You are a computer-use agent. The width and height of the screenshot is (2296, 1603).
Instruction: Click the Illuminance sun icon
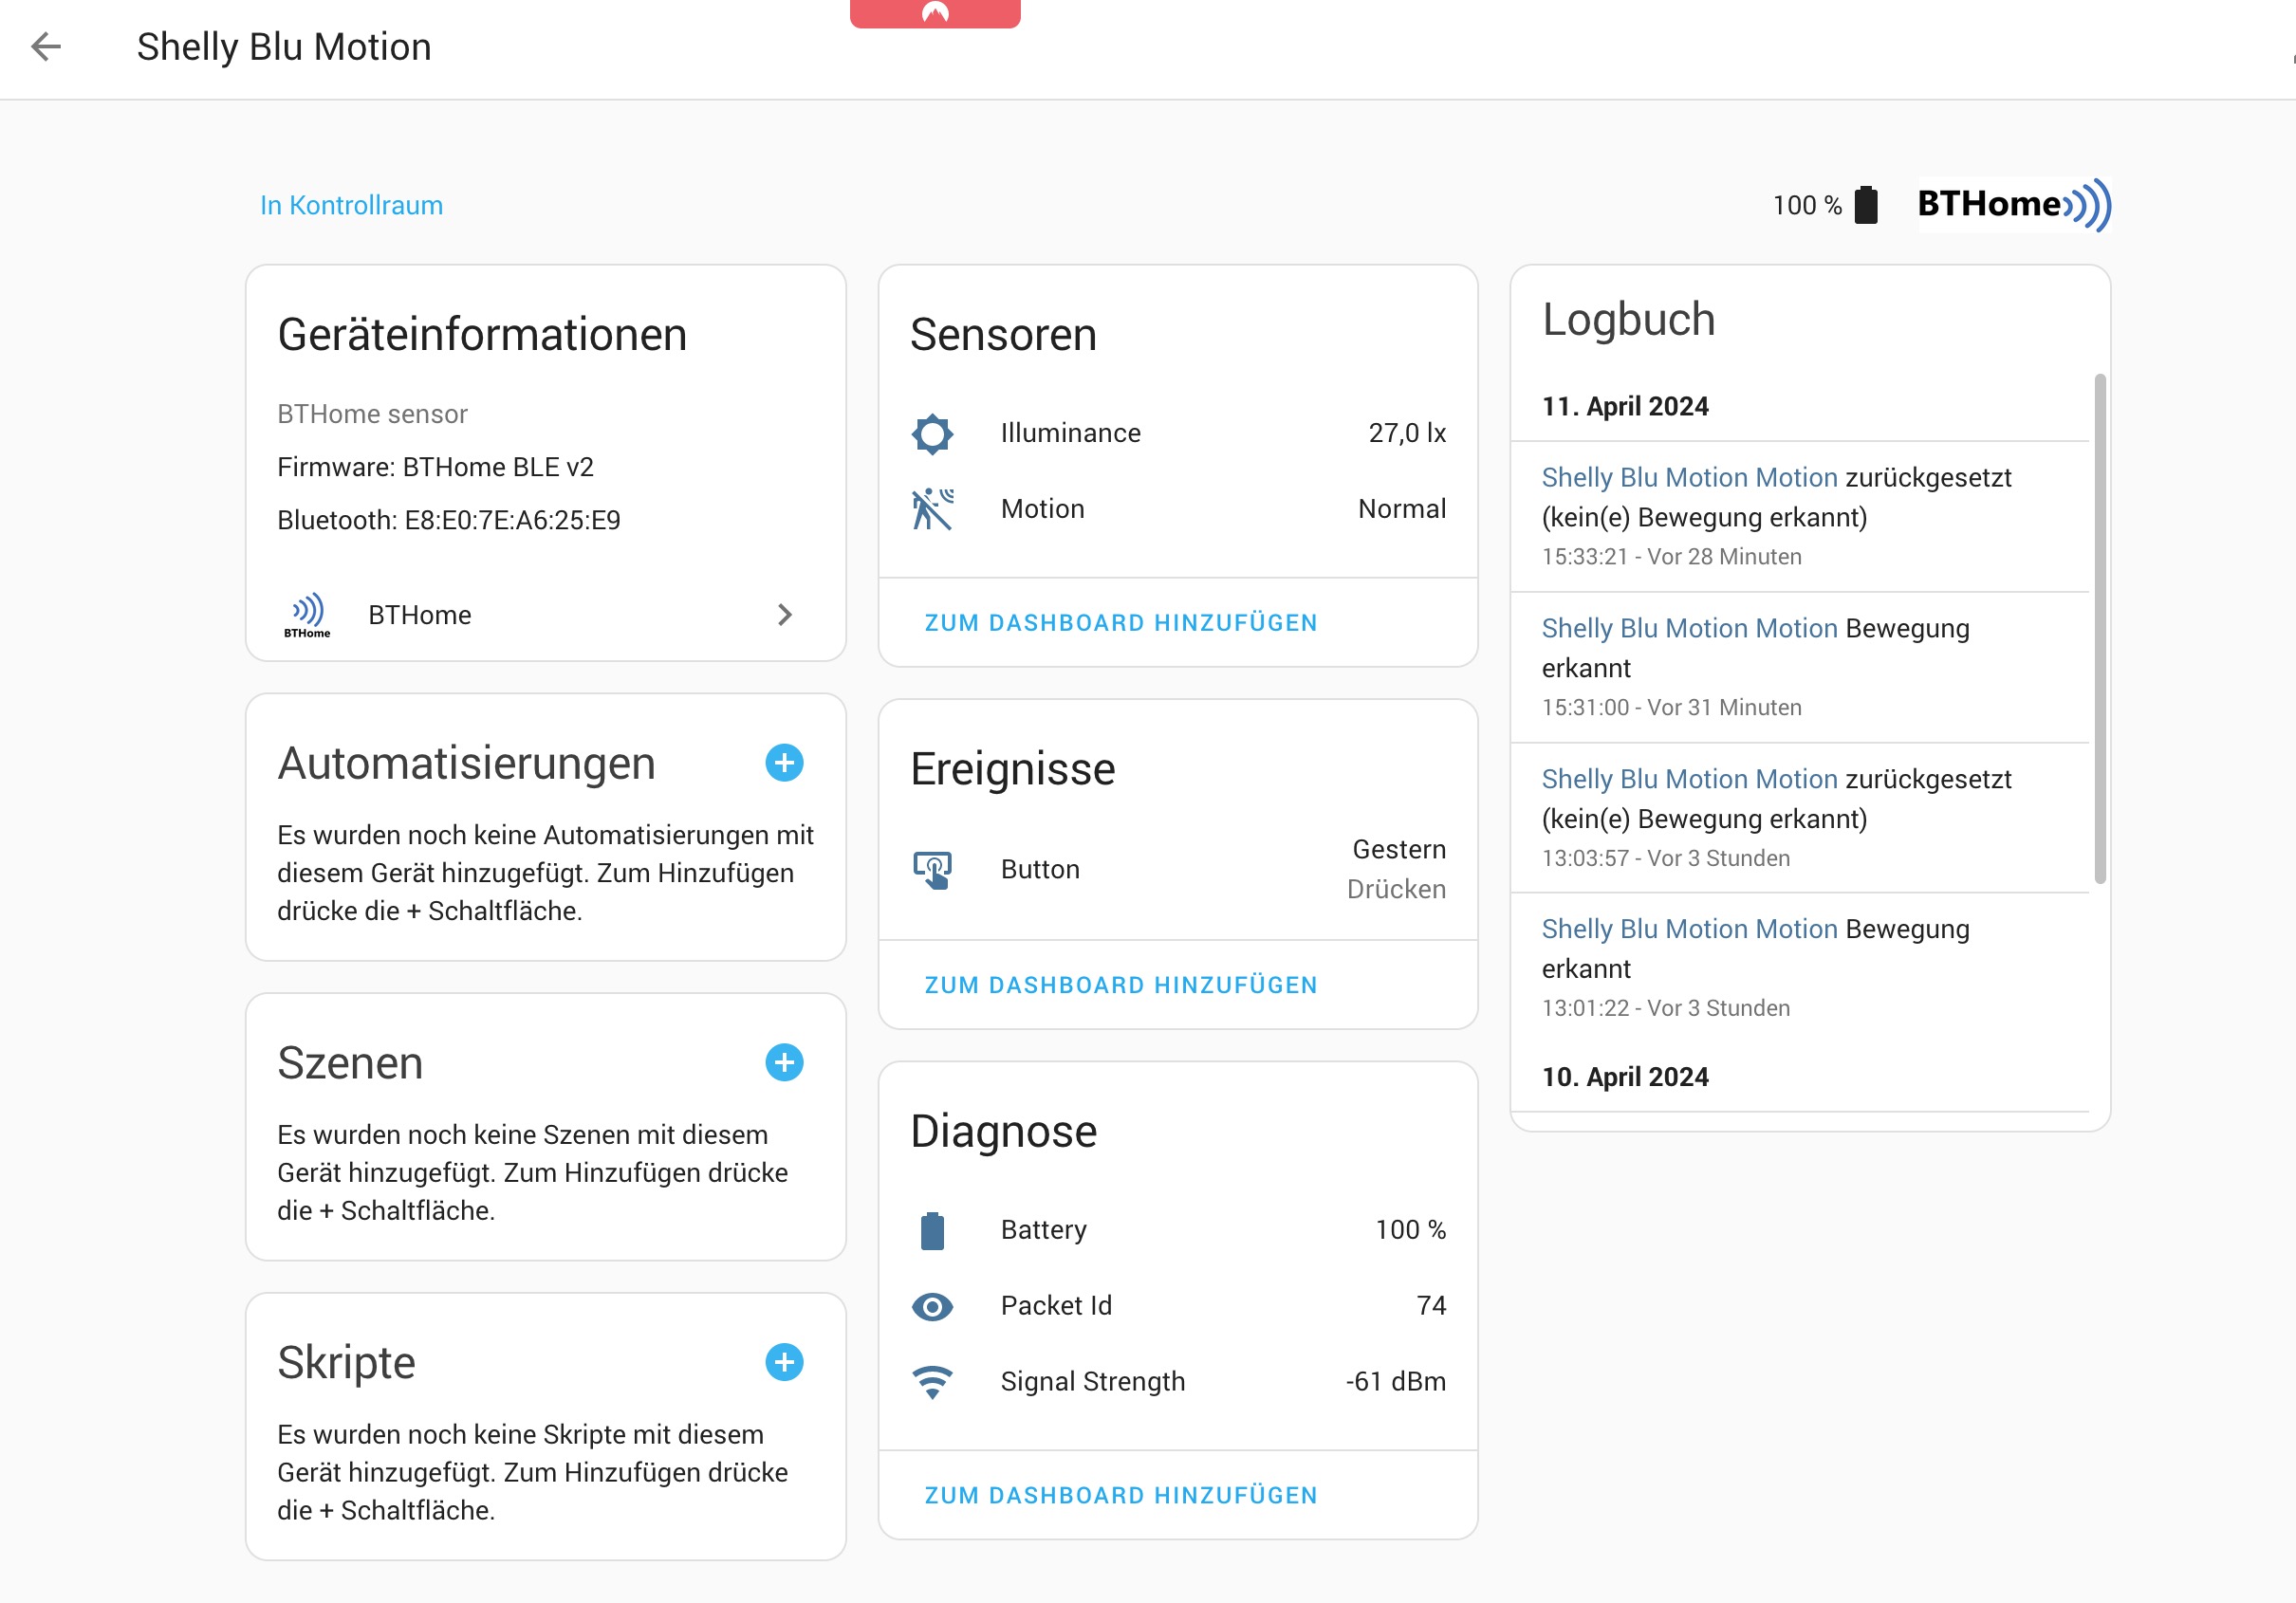point(932,433)
